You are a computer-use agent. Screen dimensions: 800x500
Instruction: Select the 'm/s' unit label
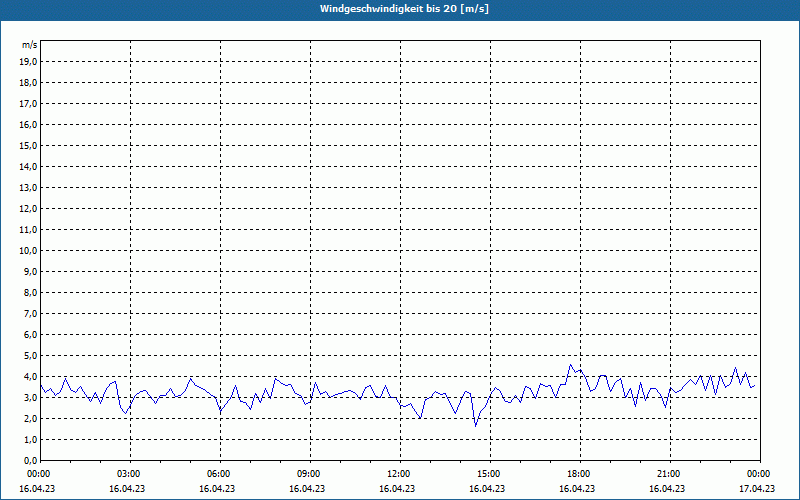30,45
